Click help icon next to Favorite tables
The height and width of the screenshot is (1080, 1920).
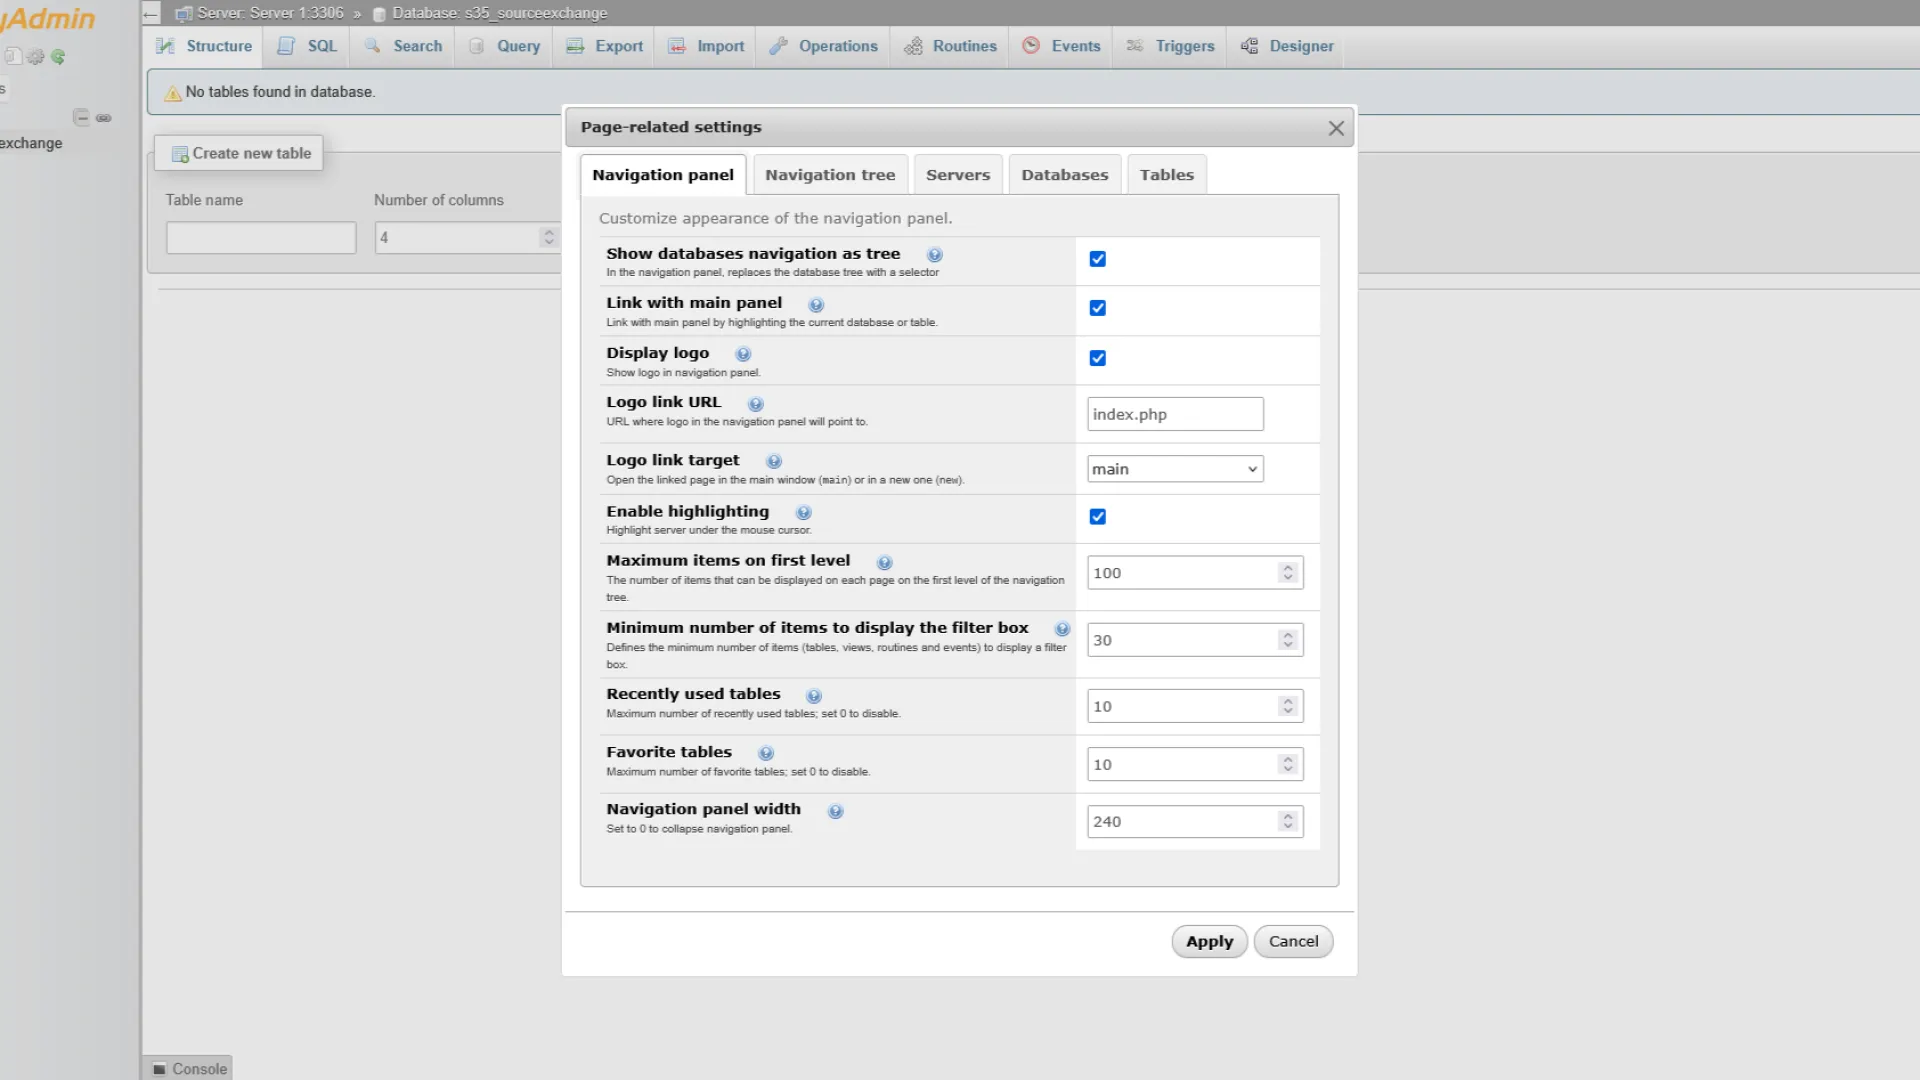[x=766, y=753]
